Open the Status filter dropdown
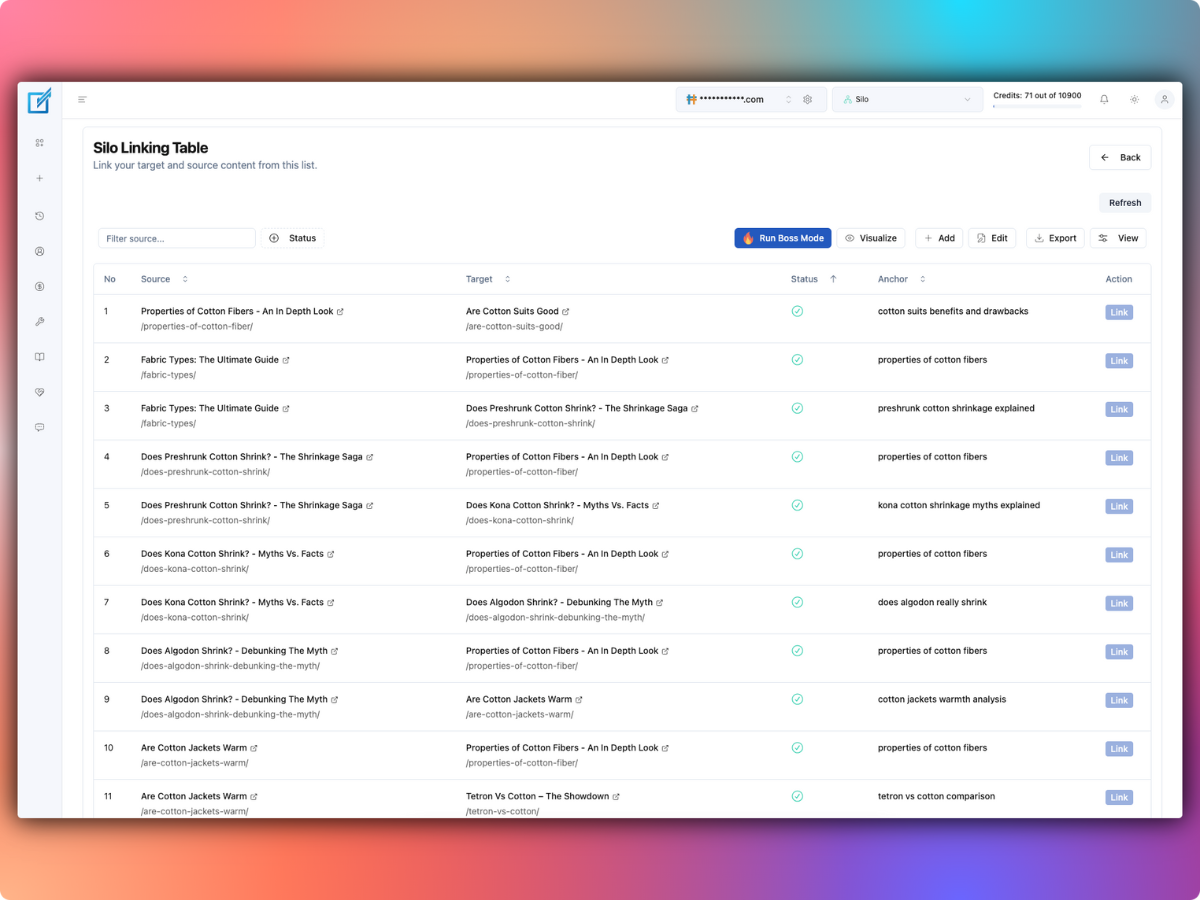This screenshot has height=900, width=1200. 293,238
